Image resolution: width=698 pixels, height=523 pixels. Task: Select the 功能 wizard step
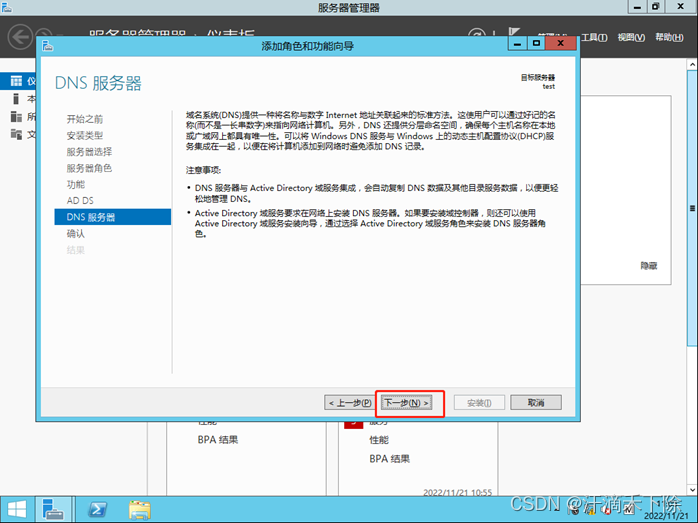76,184
